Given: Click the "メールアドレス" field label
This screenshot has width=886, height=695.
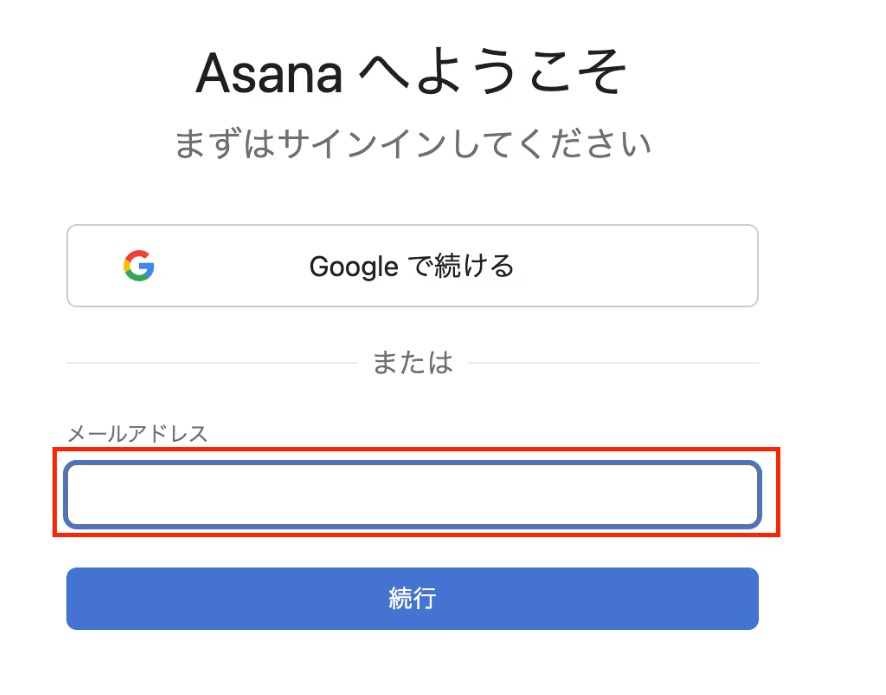Looking at the screenshot, I should [x=137, y=433].
